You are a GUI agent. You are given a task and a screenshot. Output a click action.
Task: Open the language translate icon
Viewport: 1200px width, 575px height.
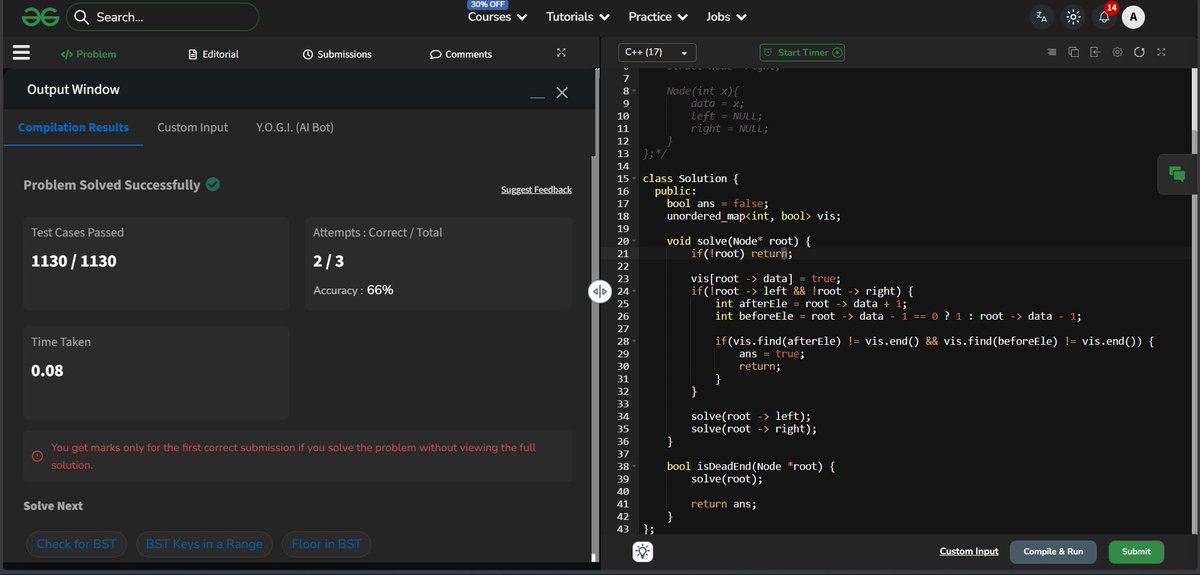tap(1042, 17)
